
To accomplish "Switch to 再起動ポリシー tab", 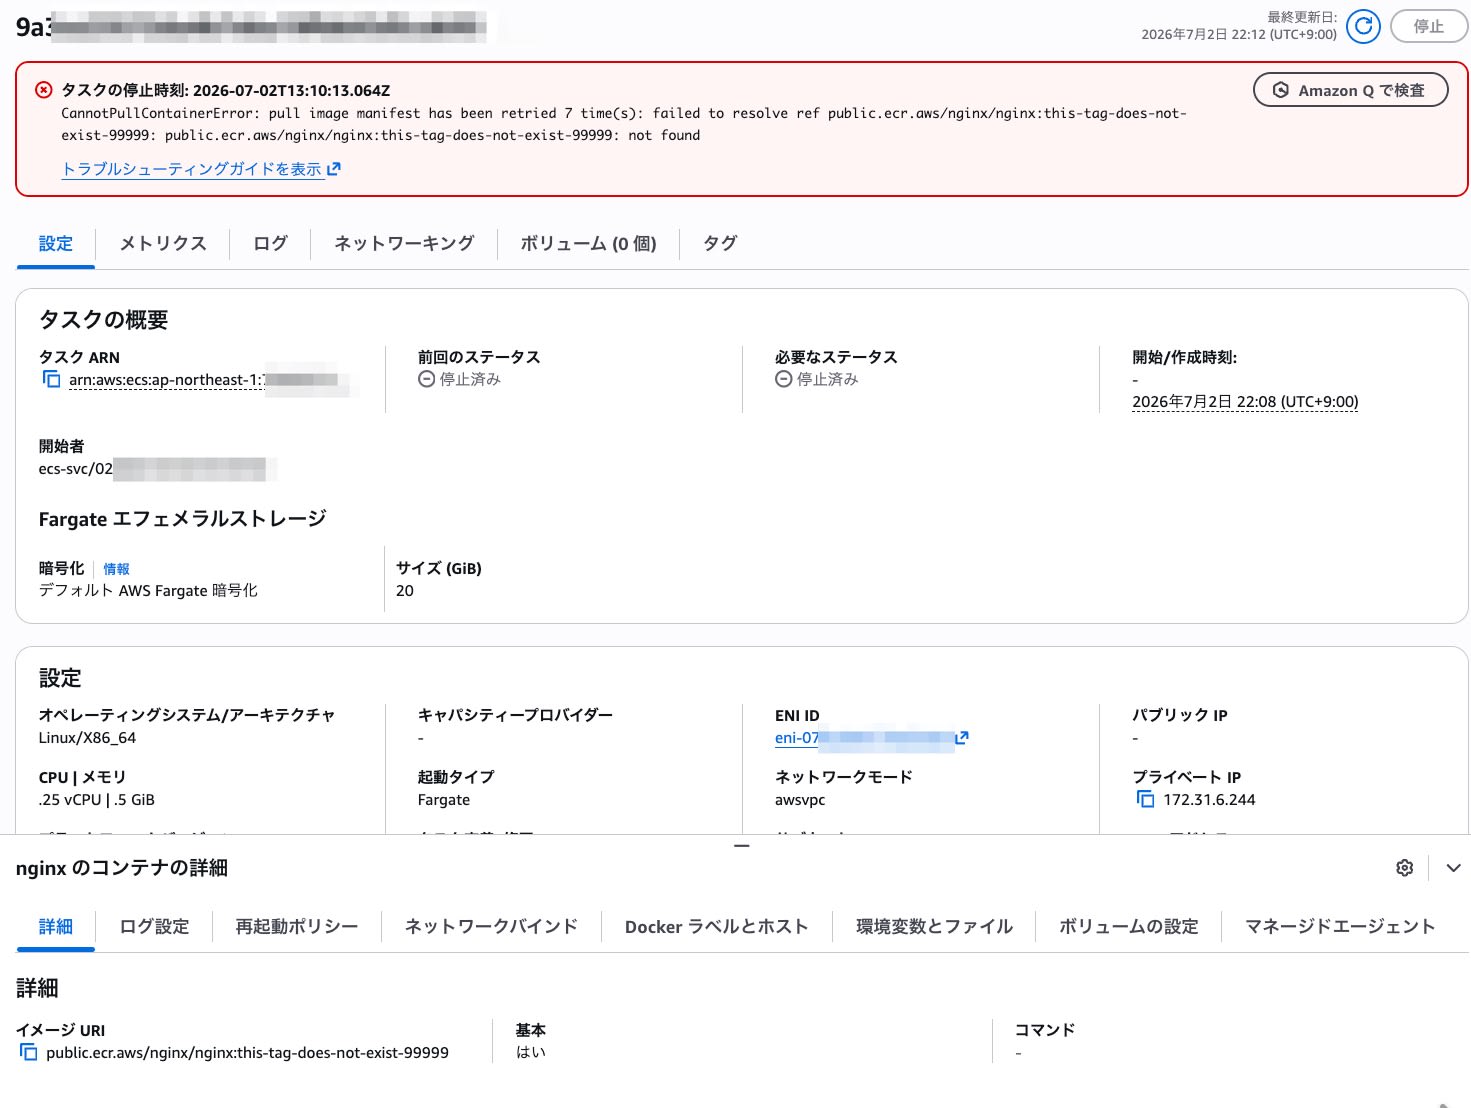I will pyautogui.click(x=296, y=926).
